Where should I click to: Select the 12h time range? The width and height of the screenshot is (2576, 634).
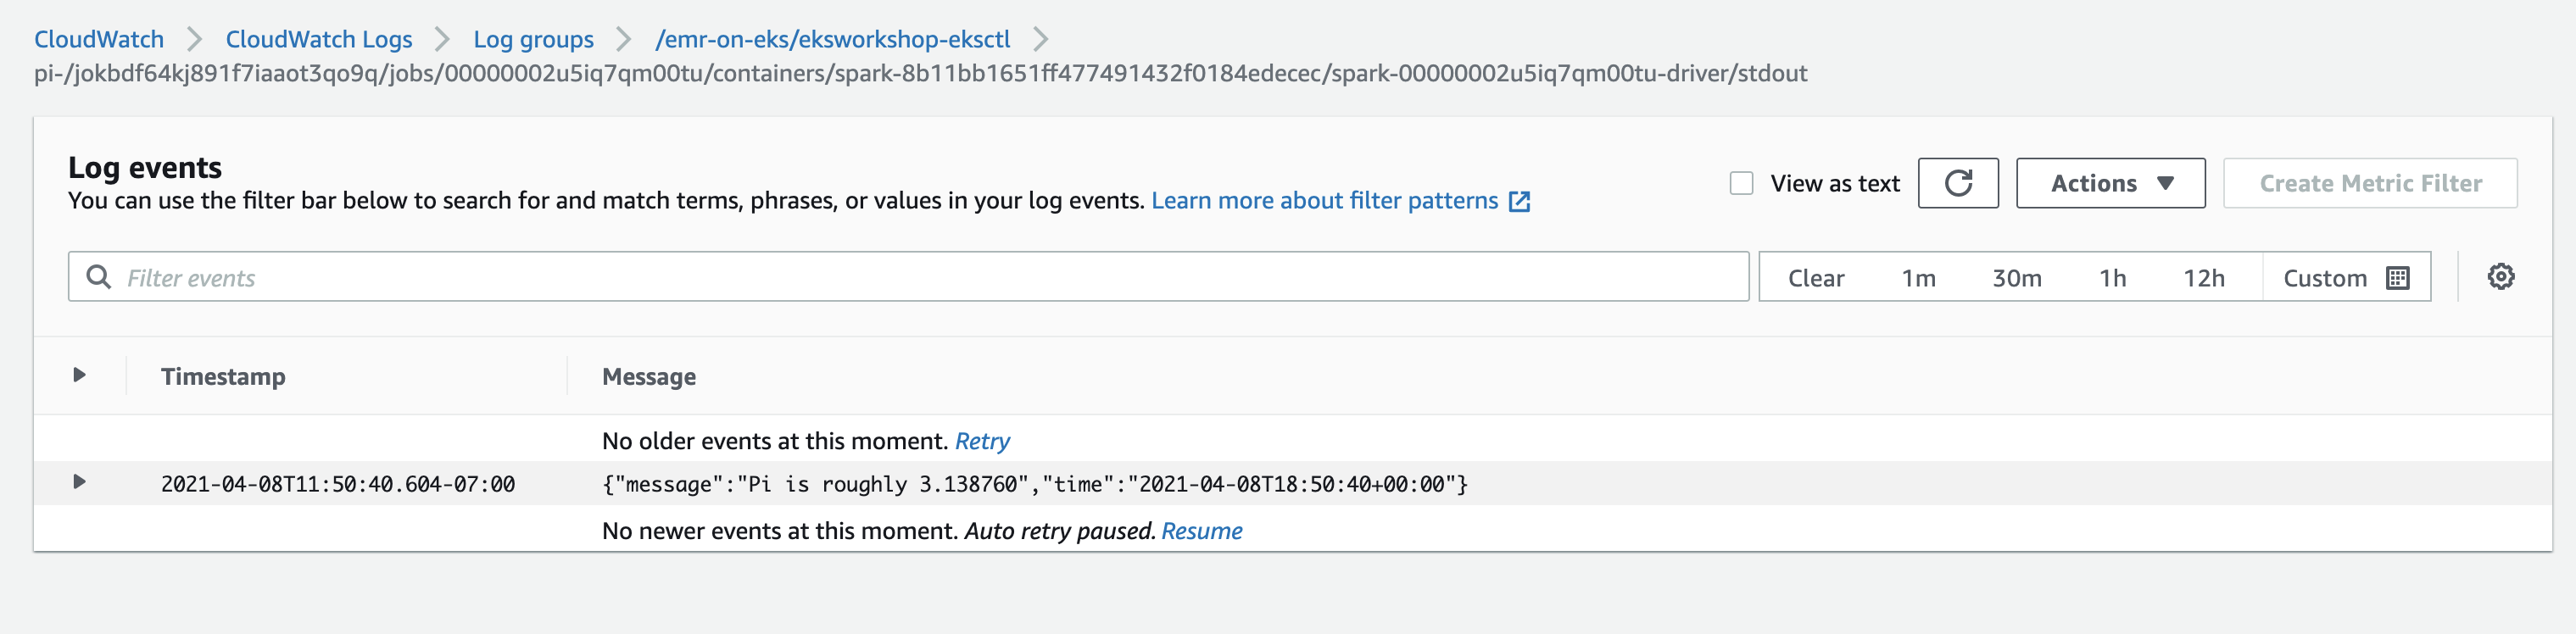pos(2203,278)
